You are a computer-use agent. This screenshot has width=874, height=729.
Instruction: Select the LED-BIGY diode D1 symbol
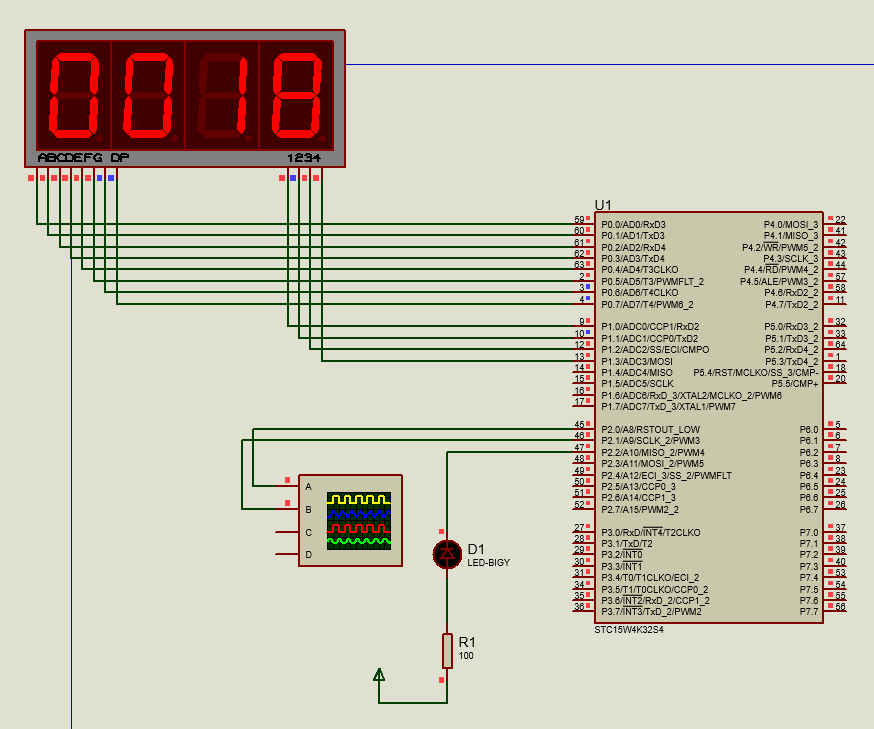446,552
